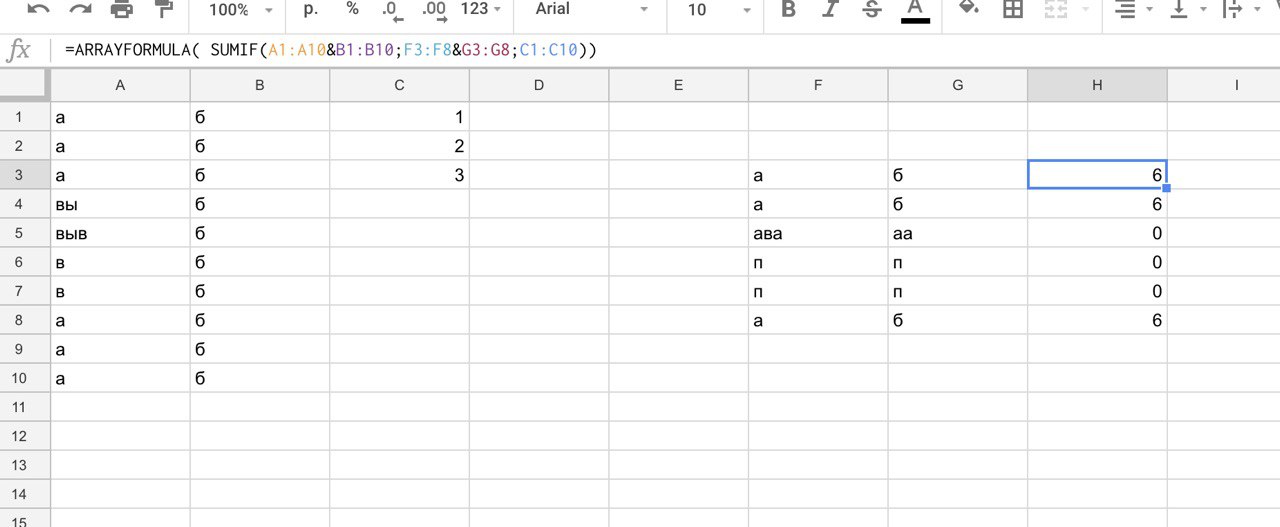This screenshot has width=1280, height=527.
Task: Select row 14 header
Action: coord(25,494)
